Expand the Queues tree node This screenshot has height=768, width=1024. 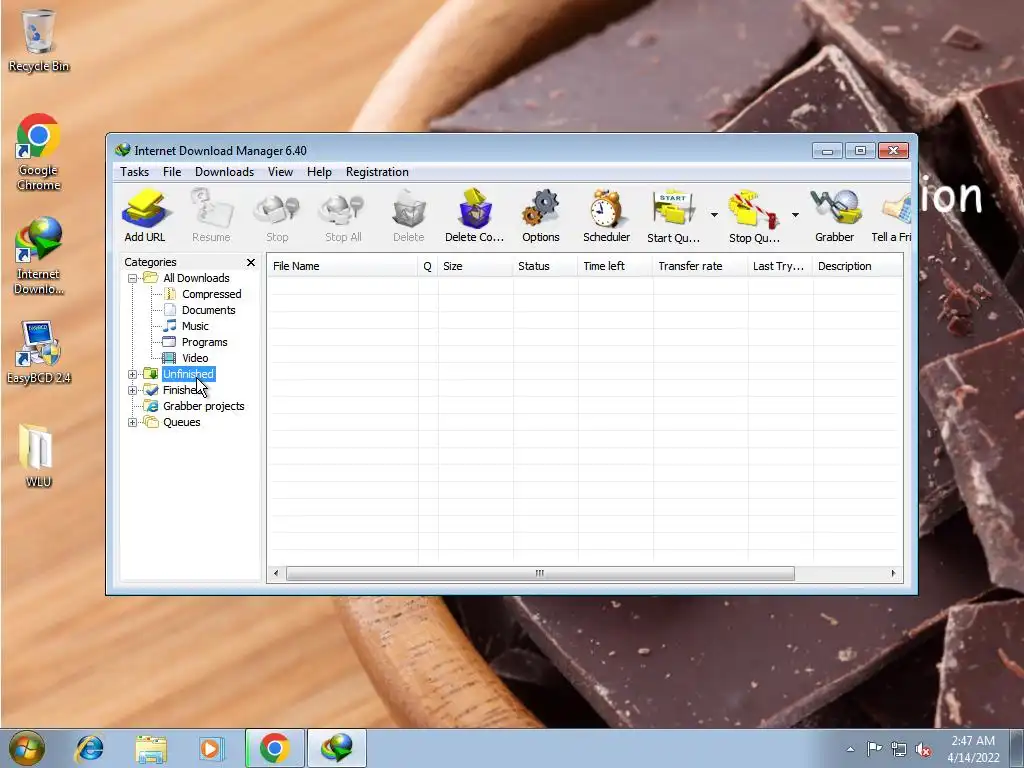133,423
